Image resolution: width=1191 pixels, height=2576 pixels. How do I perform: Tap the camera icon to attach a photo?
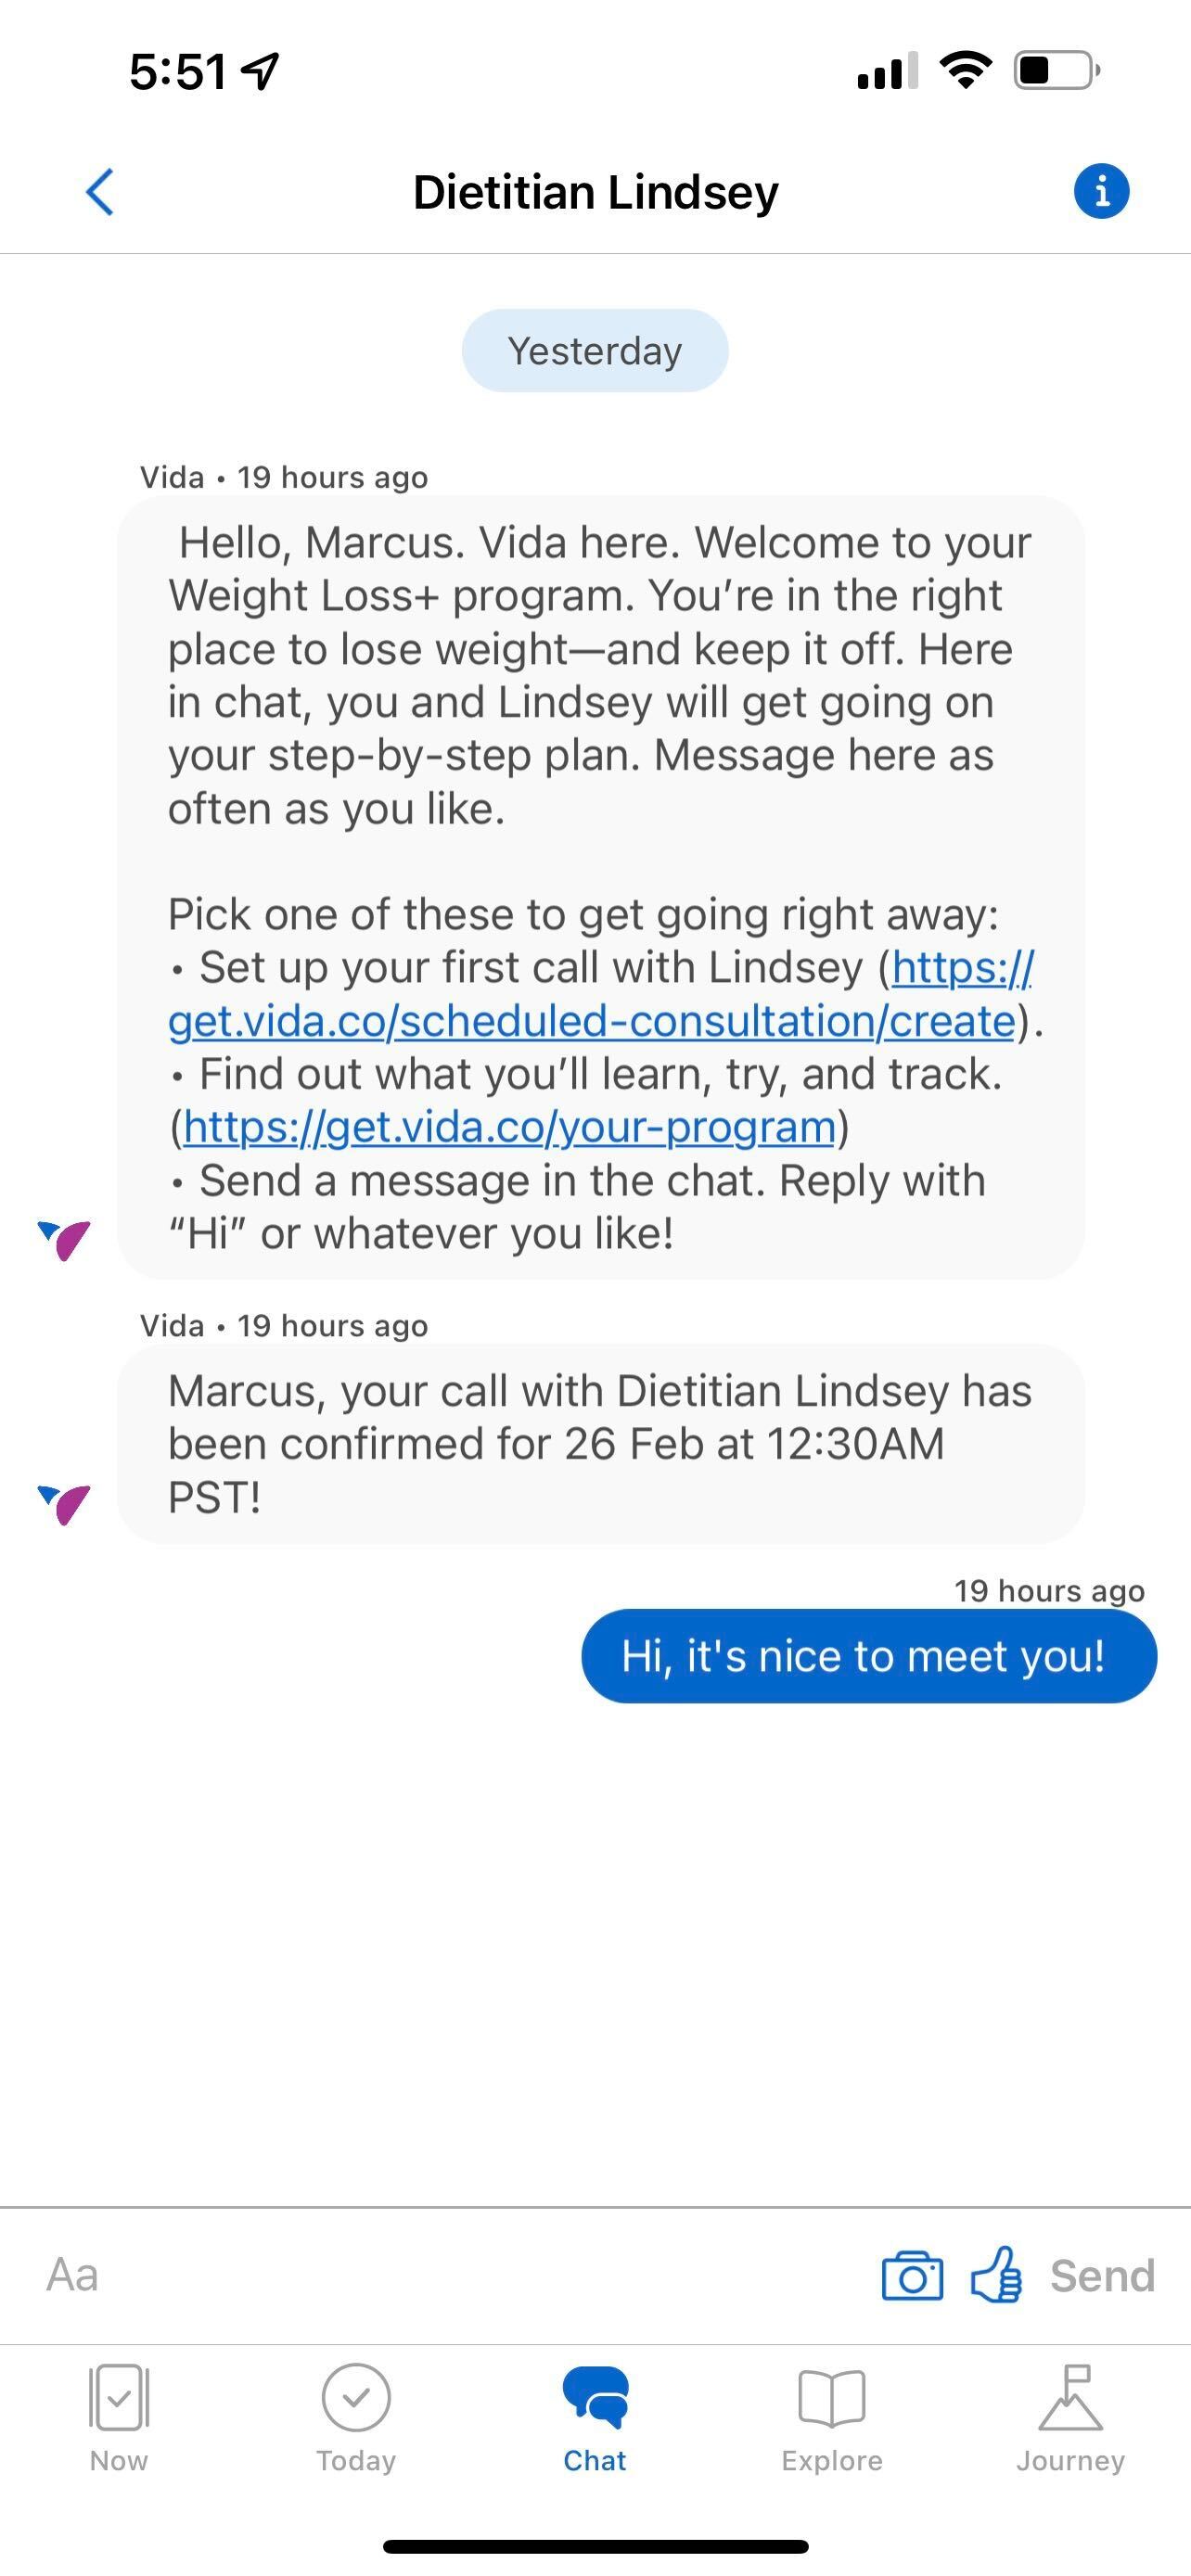point(911,2276)
